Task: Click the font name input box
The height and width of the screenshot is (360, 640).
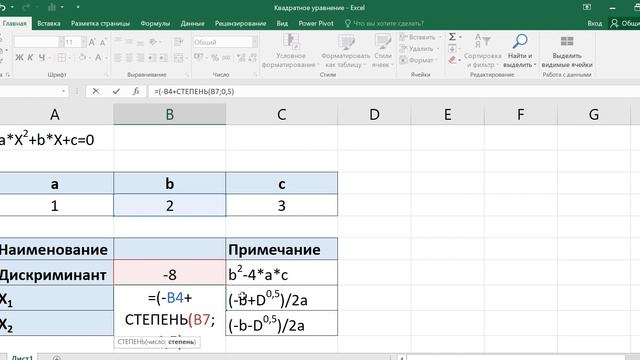Action: point(36,42)
